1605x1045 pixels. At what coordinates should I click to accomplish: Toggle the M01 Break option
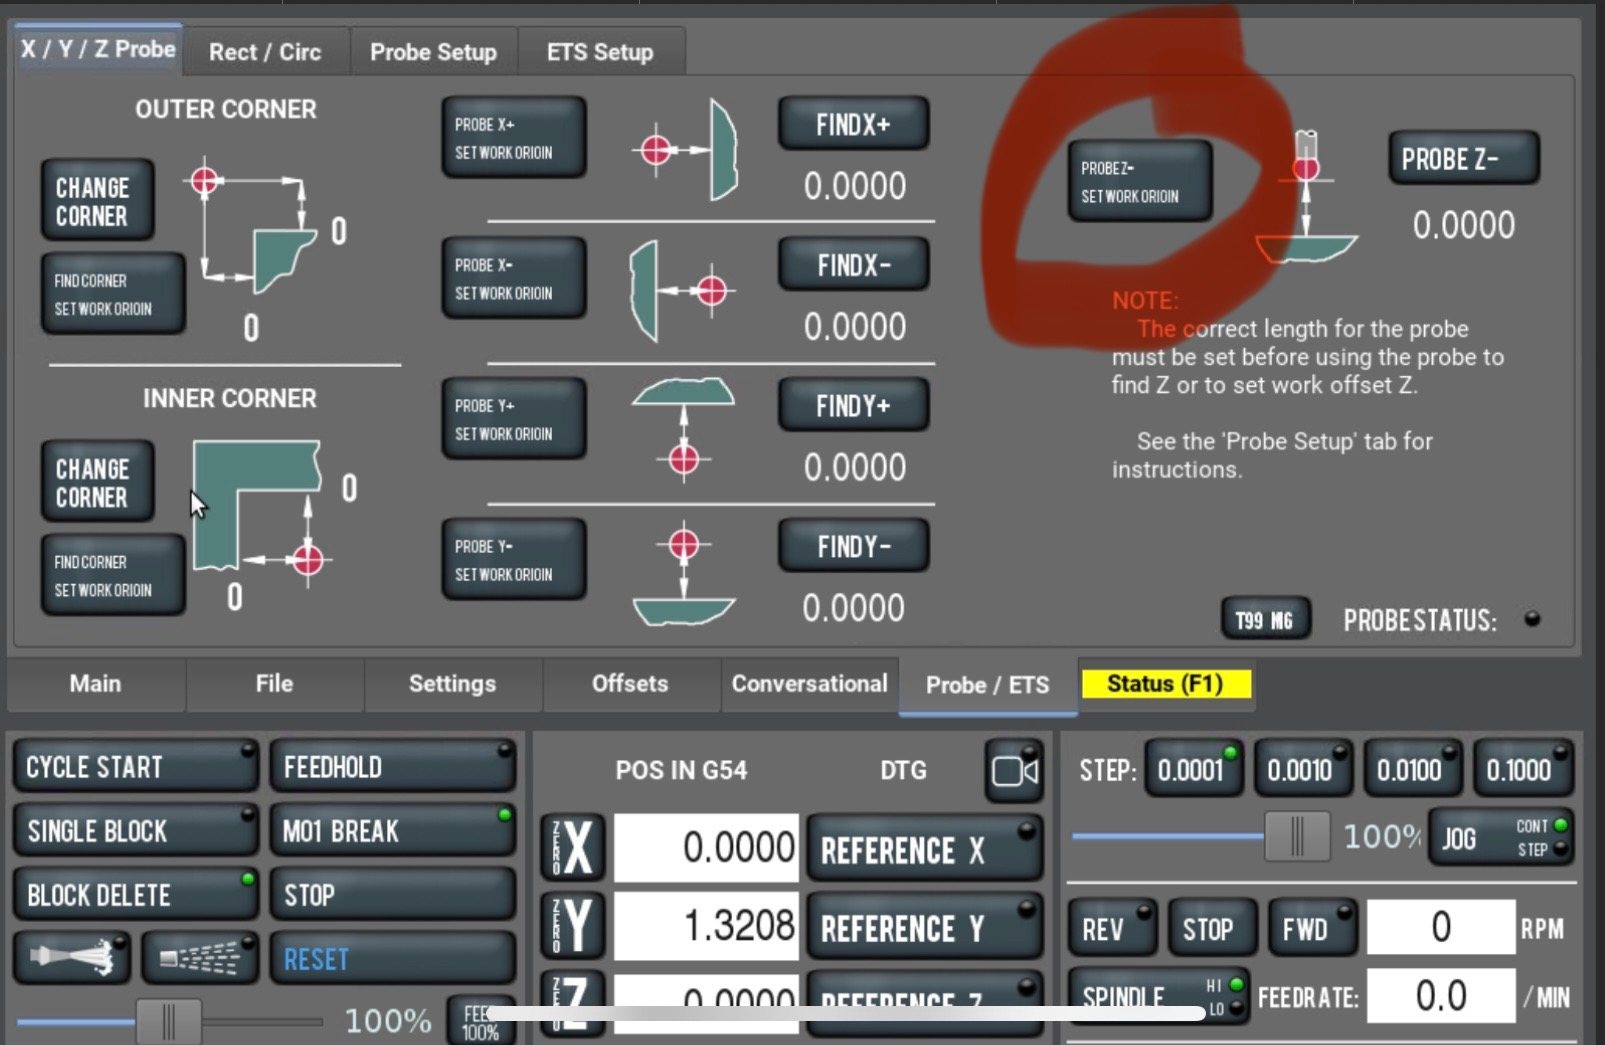pos(392,831)
